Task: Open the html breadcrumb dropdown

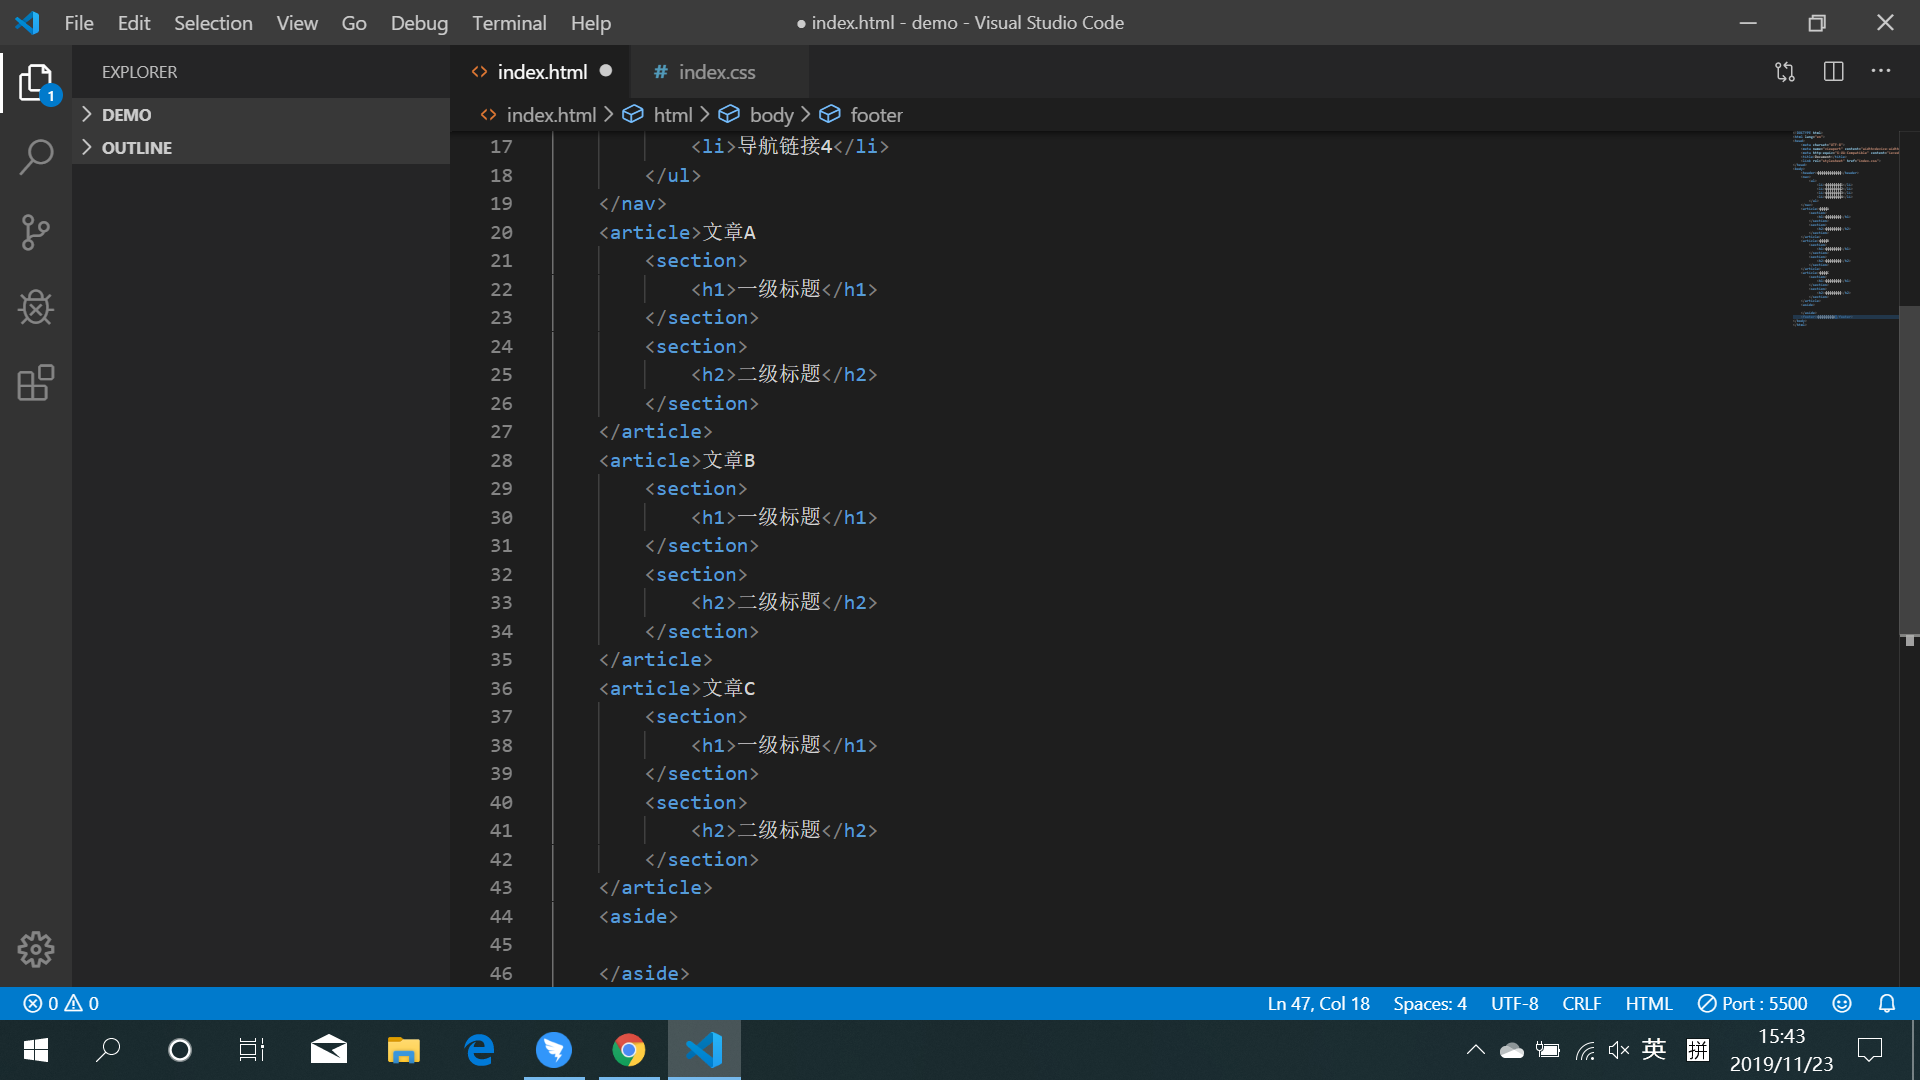Action: (657, 115)
